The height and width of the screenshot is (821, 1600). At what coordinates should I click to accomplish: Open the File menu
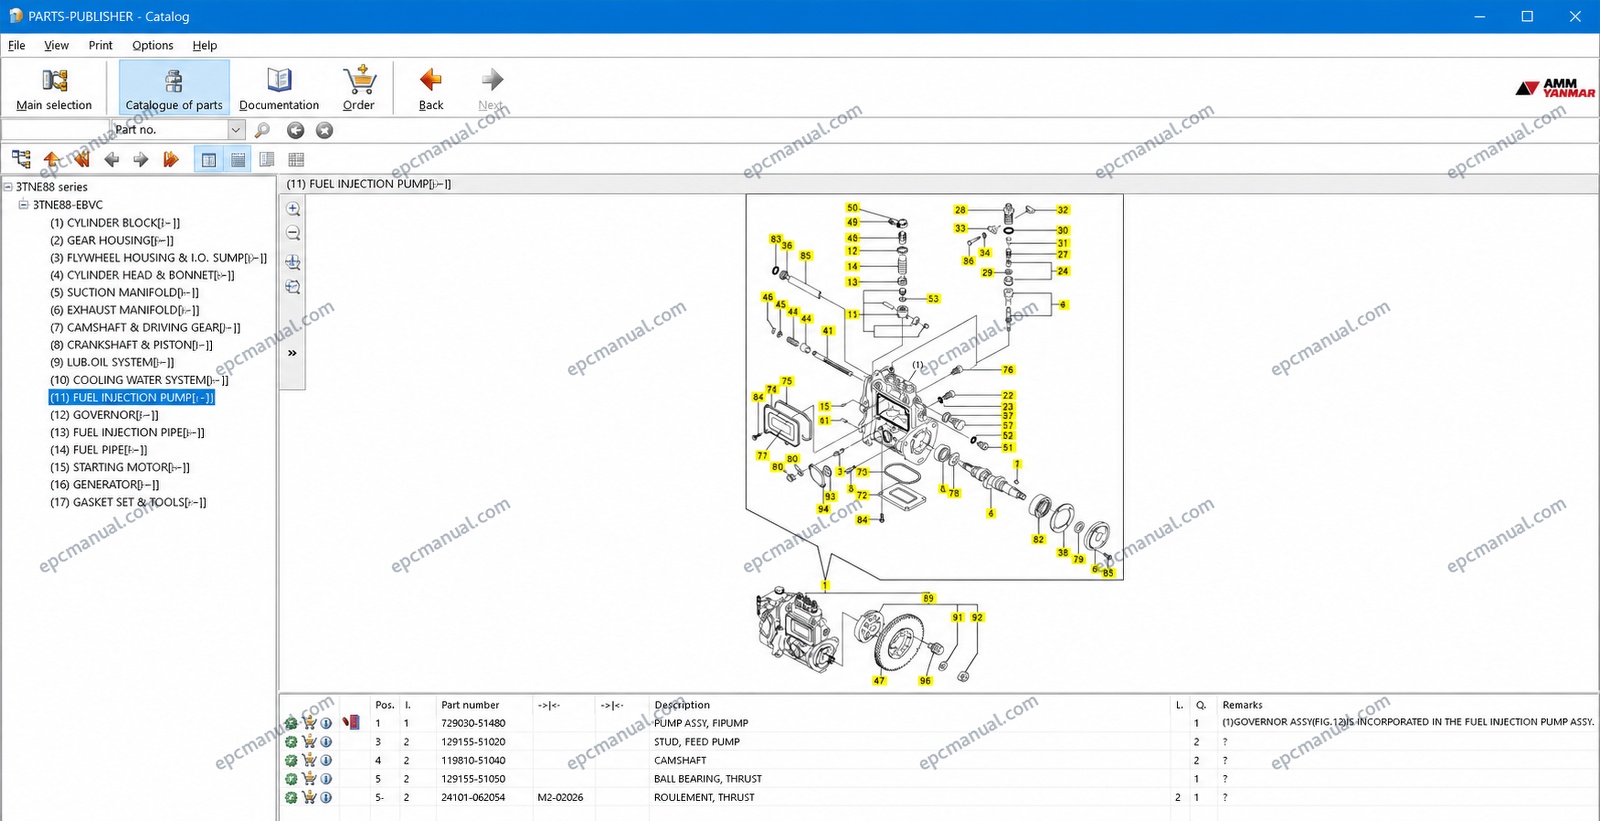point(17,45)
